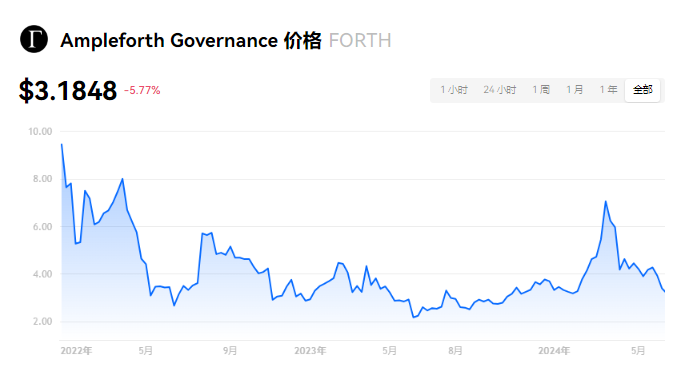Switch chart to 1周 range
Viewport: 673px width, 372px height.
pyautogui.click(x=541, y=90)
